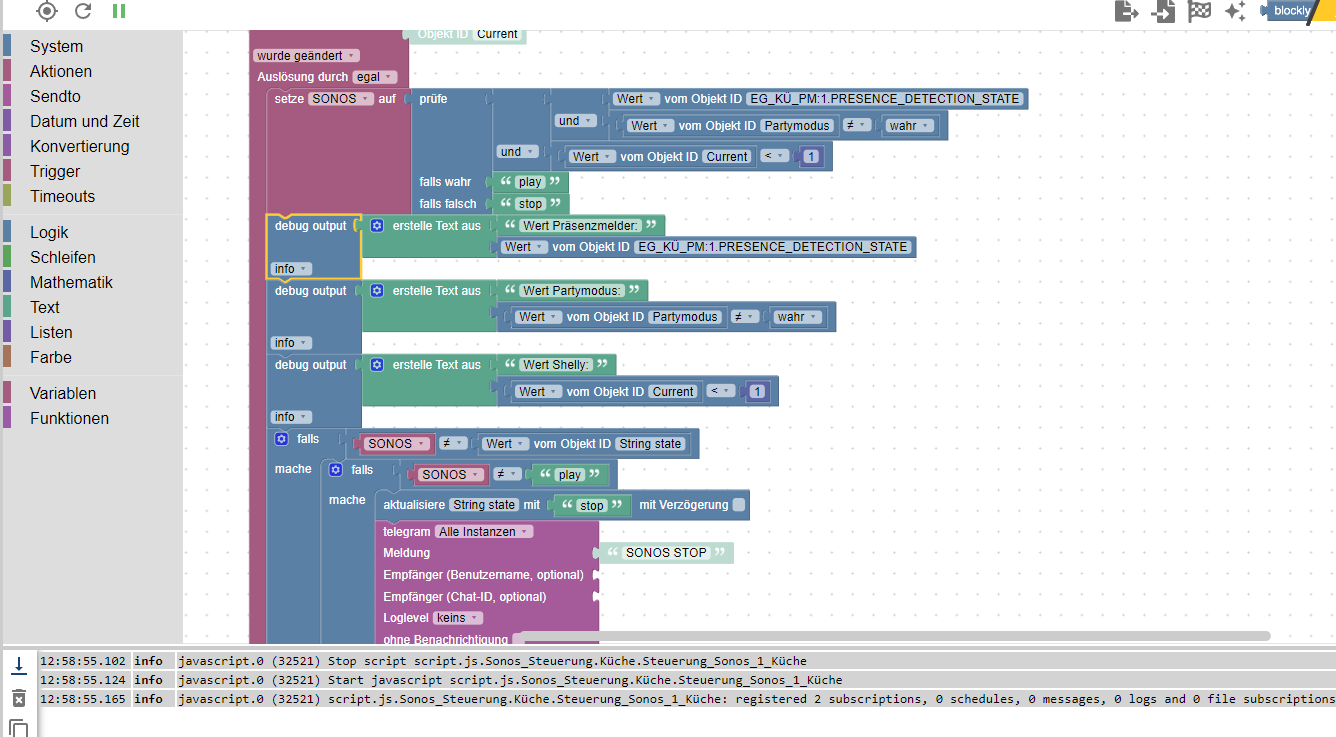1336x737 pixels.
Task: Toggle 'ohne Benachrichtigung' checkbox
Action: pos(518,639)
